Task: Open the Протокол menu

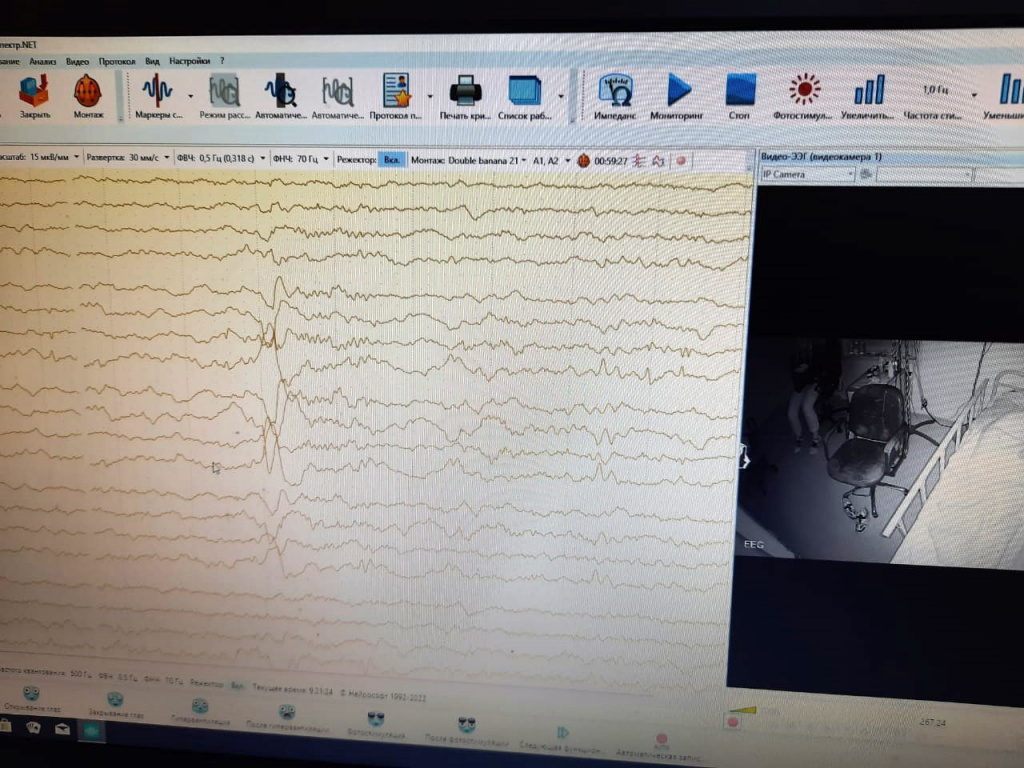Action: tap(117, 61)
